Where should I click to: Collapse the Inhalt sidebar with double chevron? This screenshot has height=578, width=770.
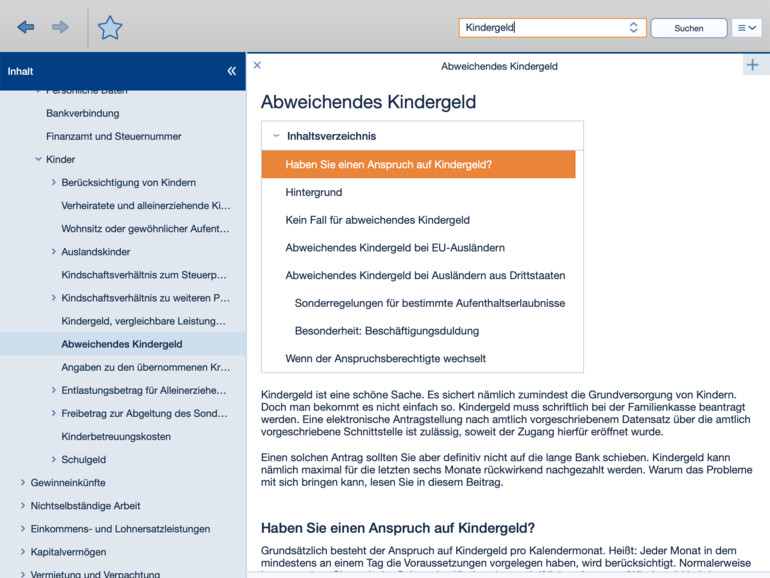pos(232,71)
